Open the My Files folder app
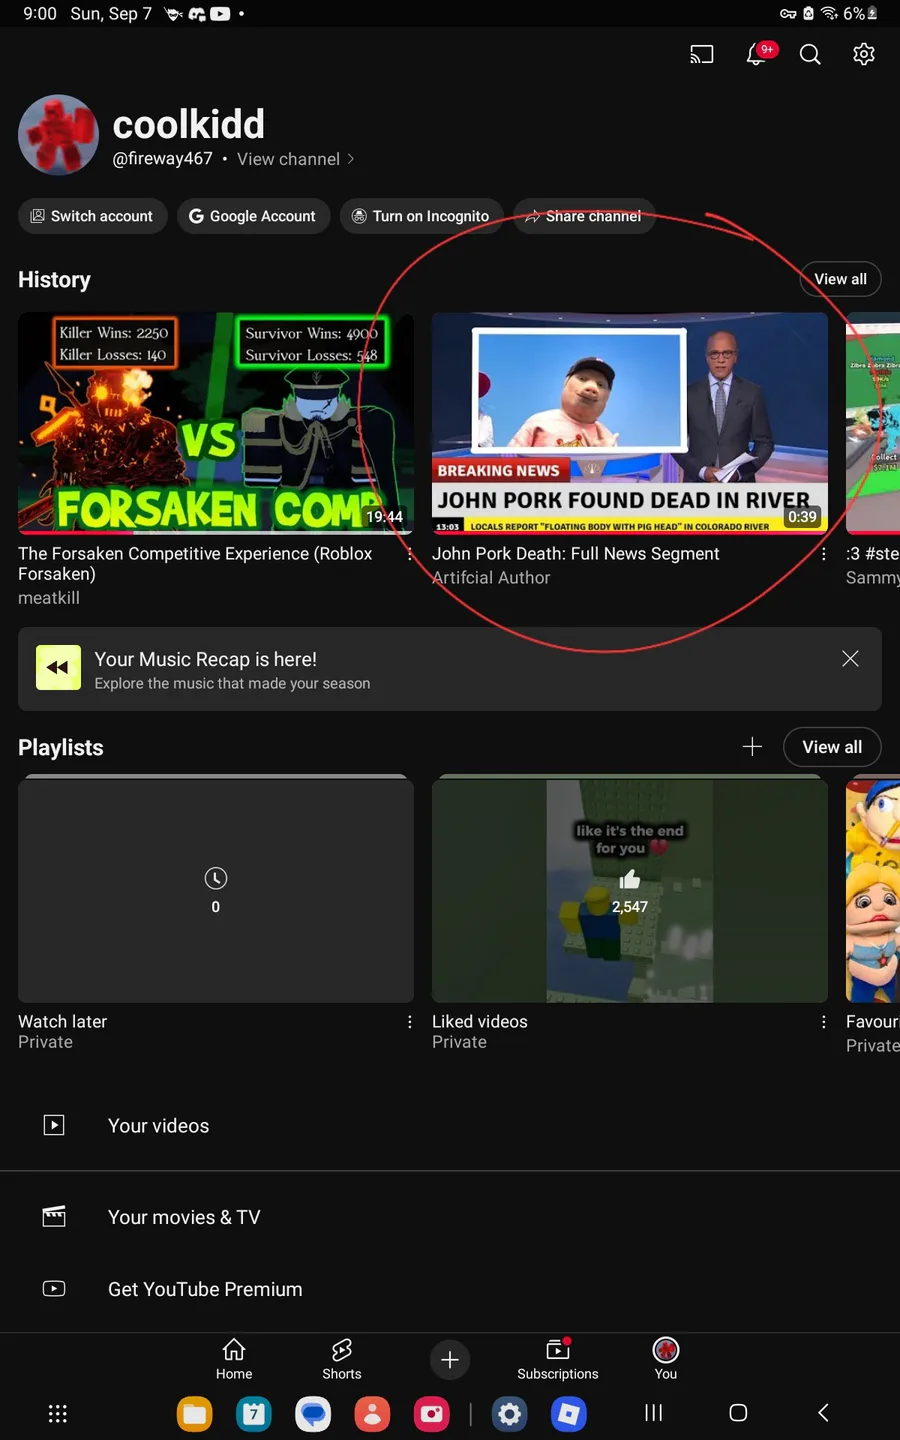The image size is (900, 1440). tap(195, 1414)
